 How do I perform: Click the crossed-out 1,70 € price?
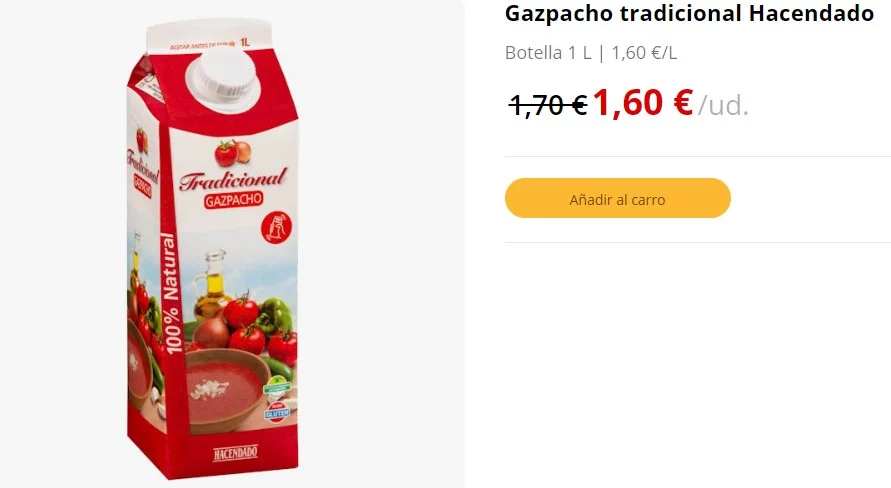click(548, 105)
